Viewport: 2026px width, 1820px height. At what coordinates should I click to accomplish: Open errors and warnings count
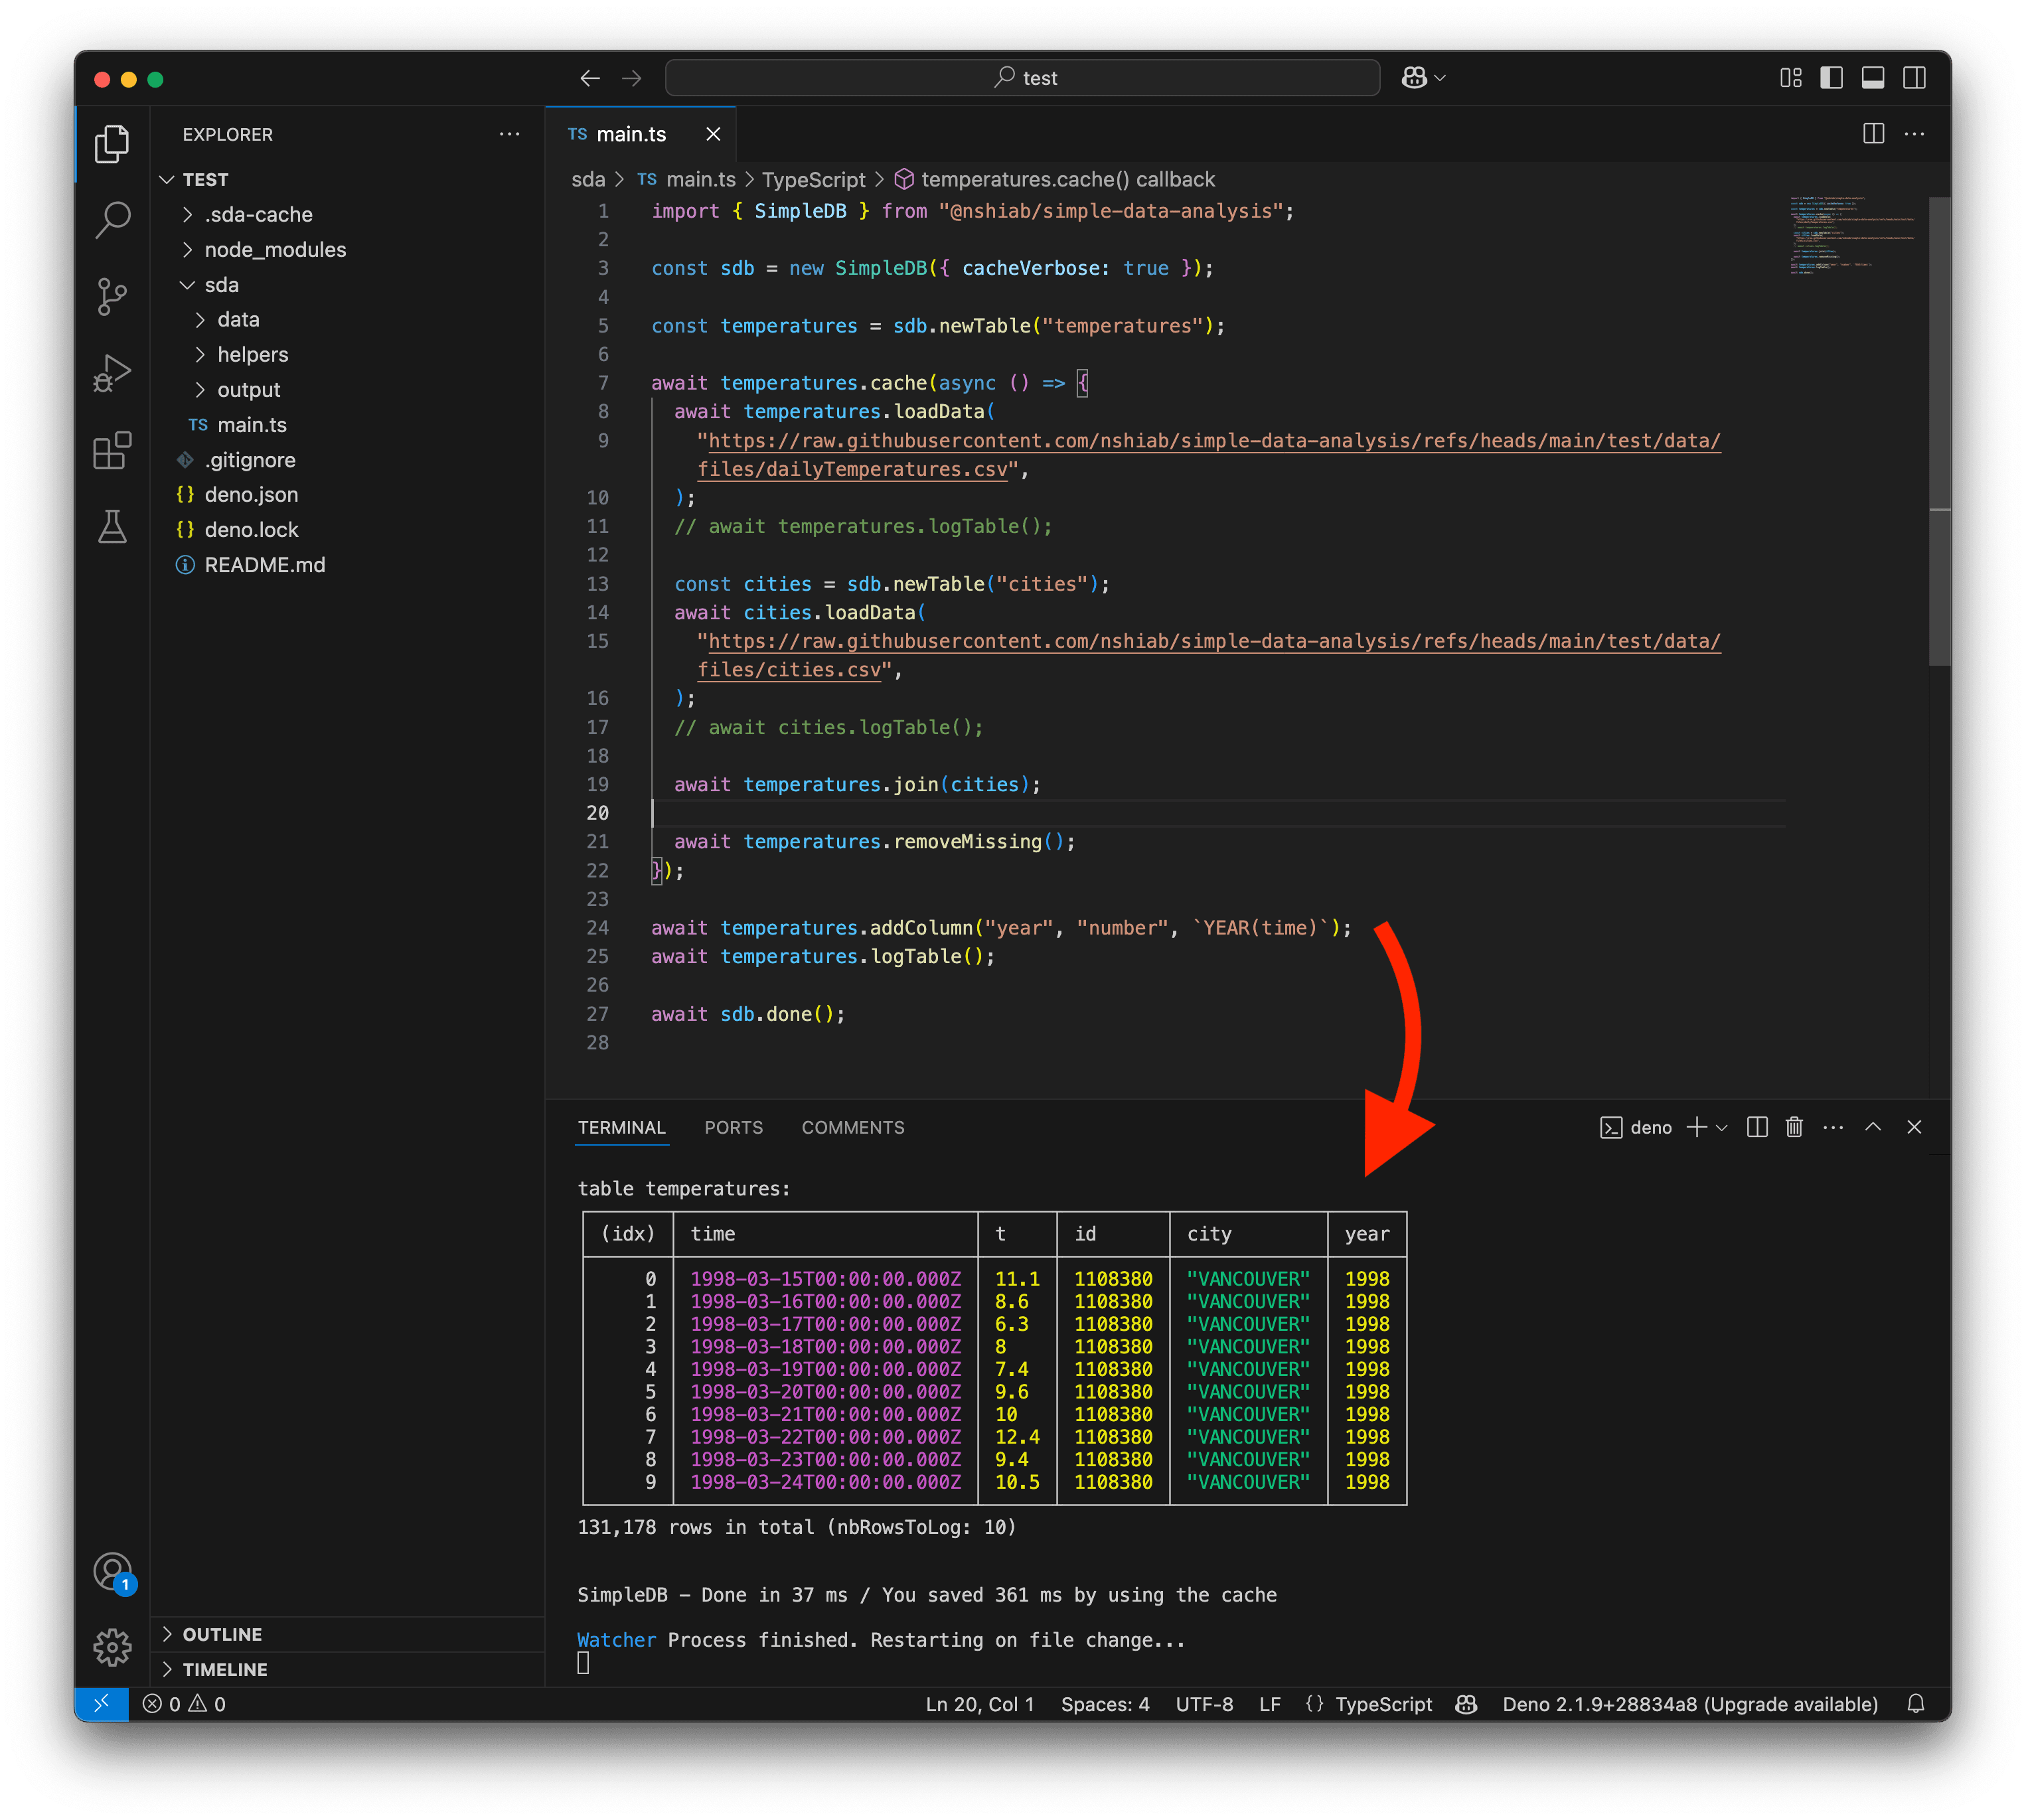point(184,1704)
